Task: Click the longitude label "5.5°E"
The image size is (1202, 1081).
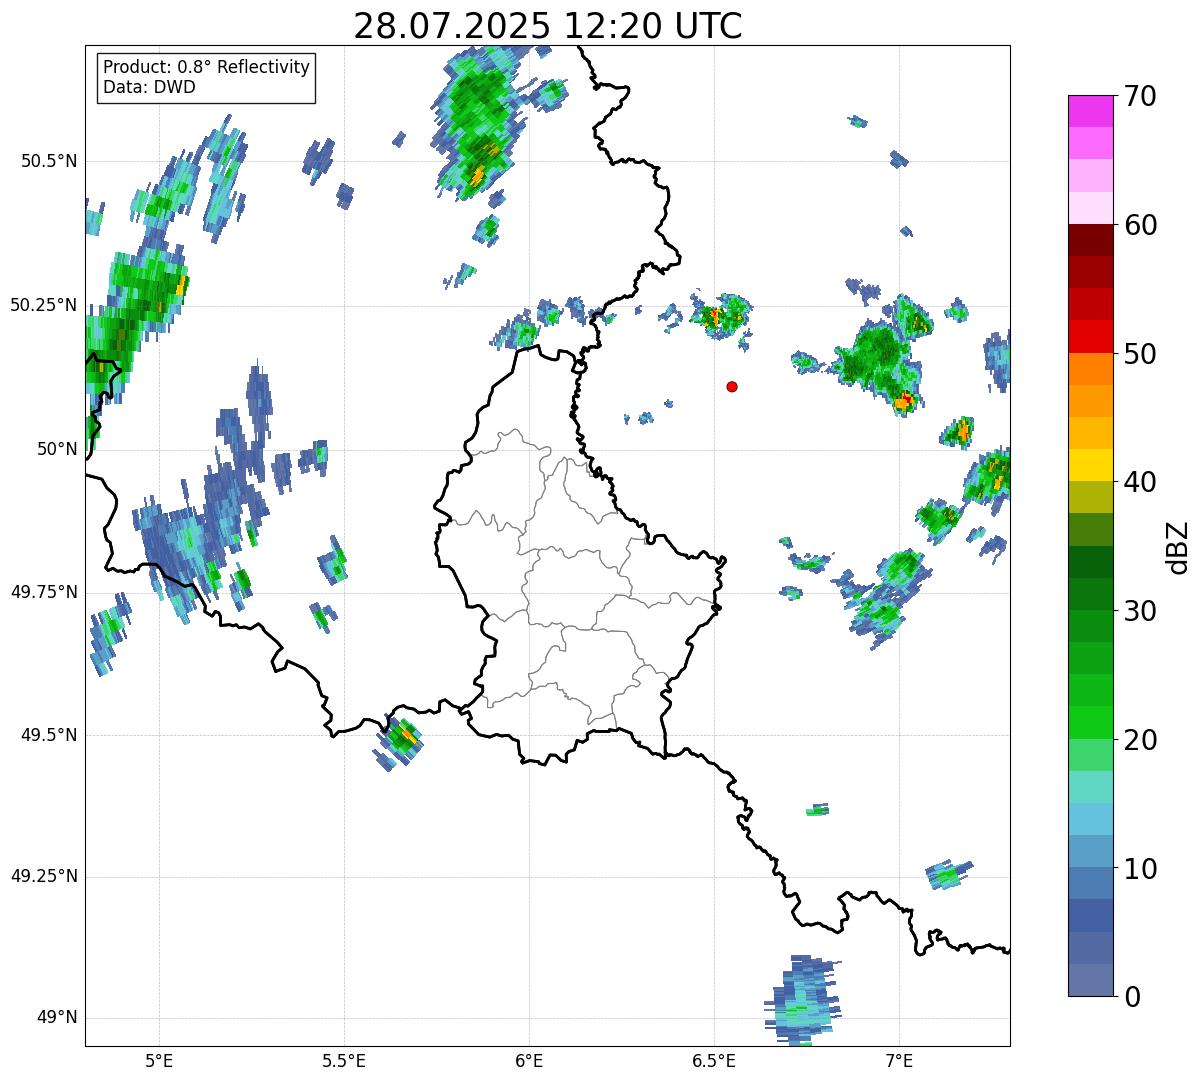Action: coord(344,1060)
